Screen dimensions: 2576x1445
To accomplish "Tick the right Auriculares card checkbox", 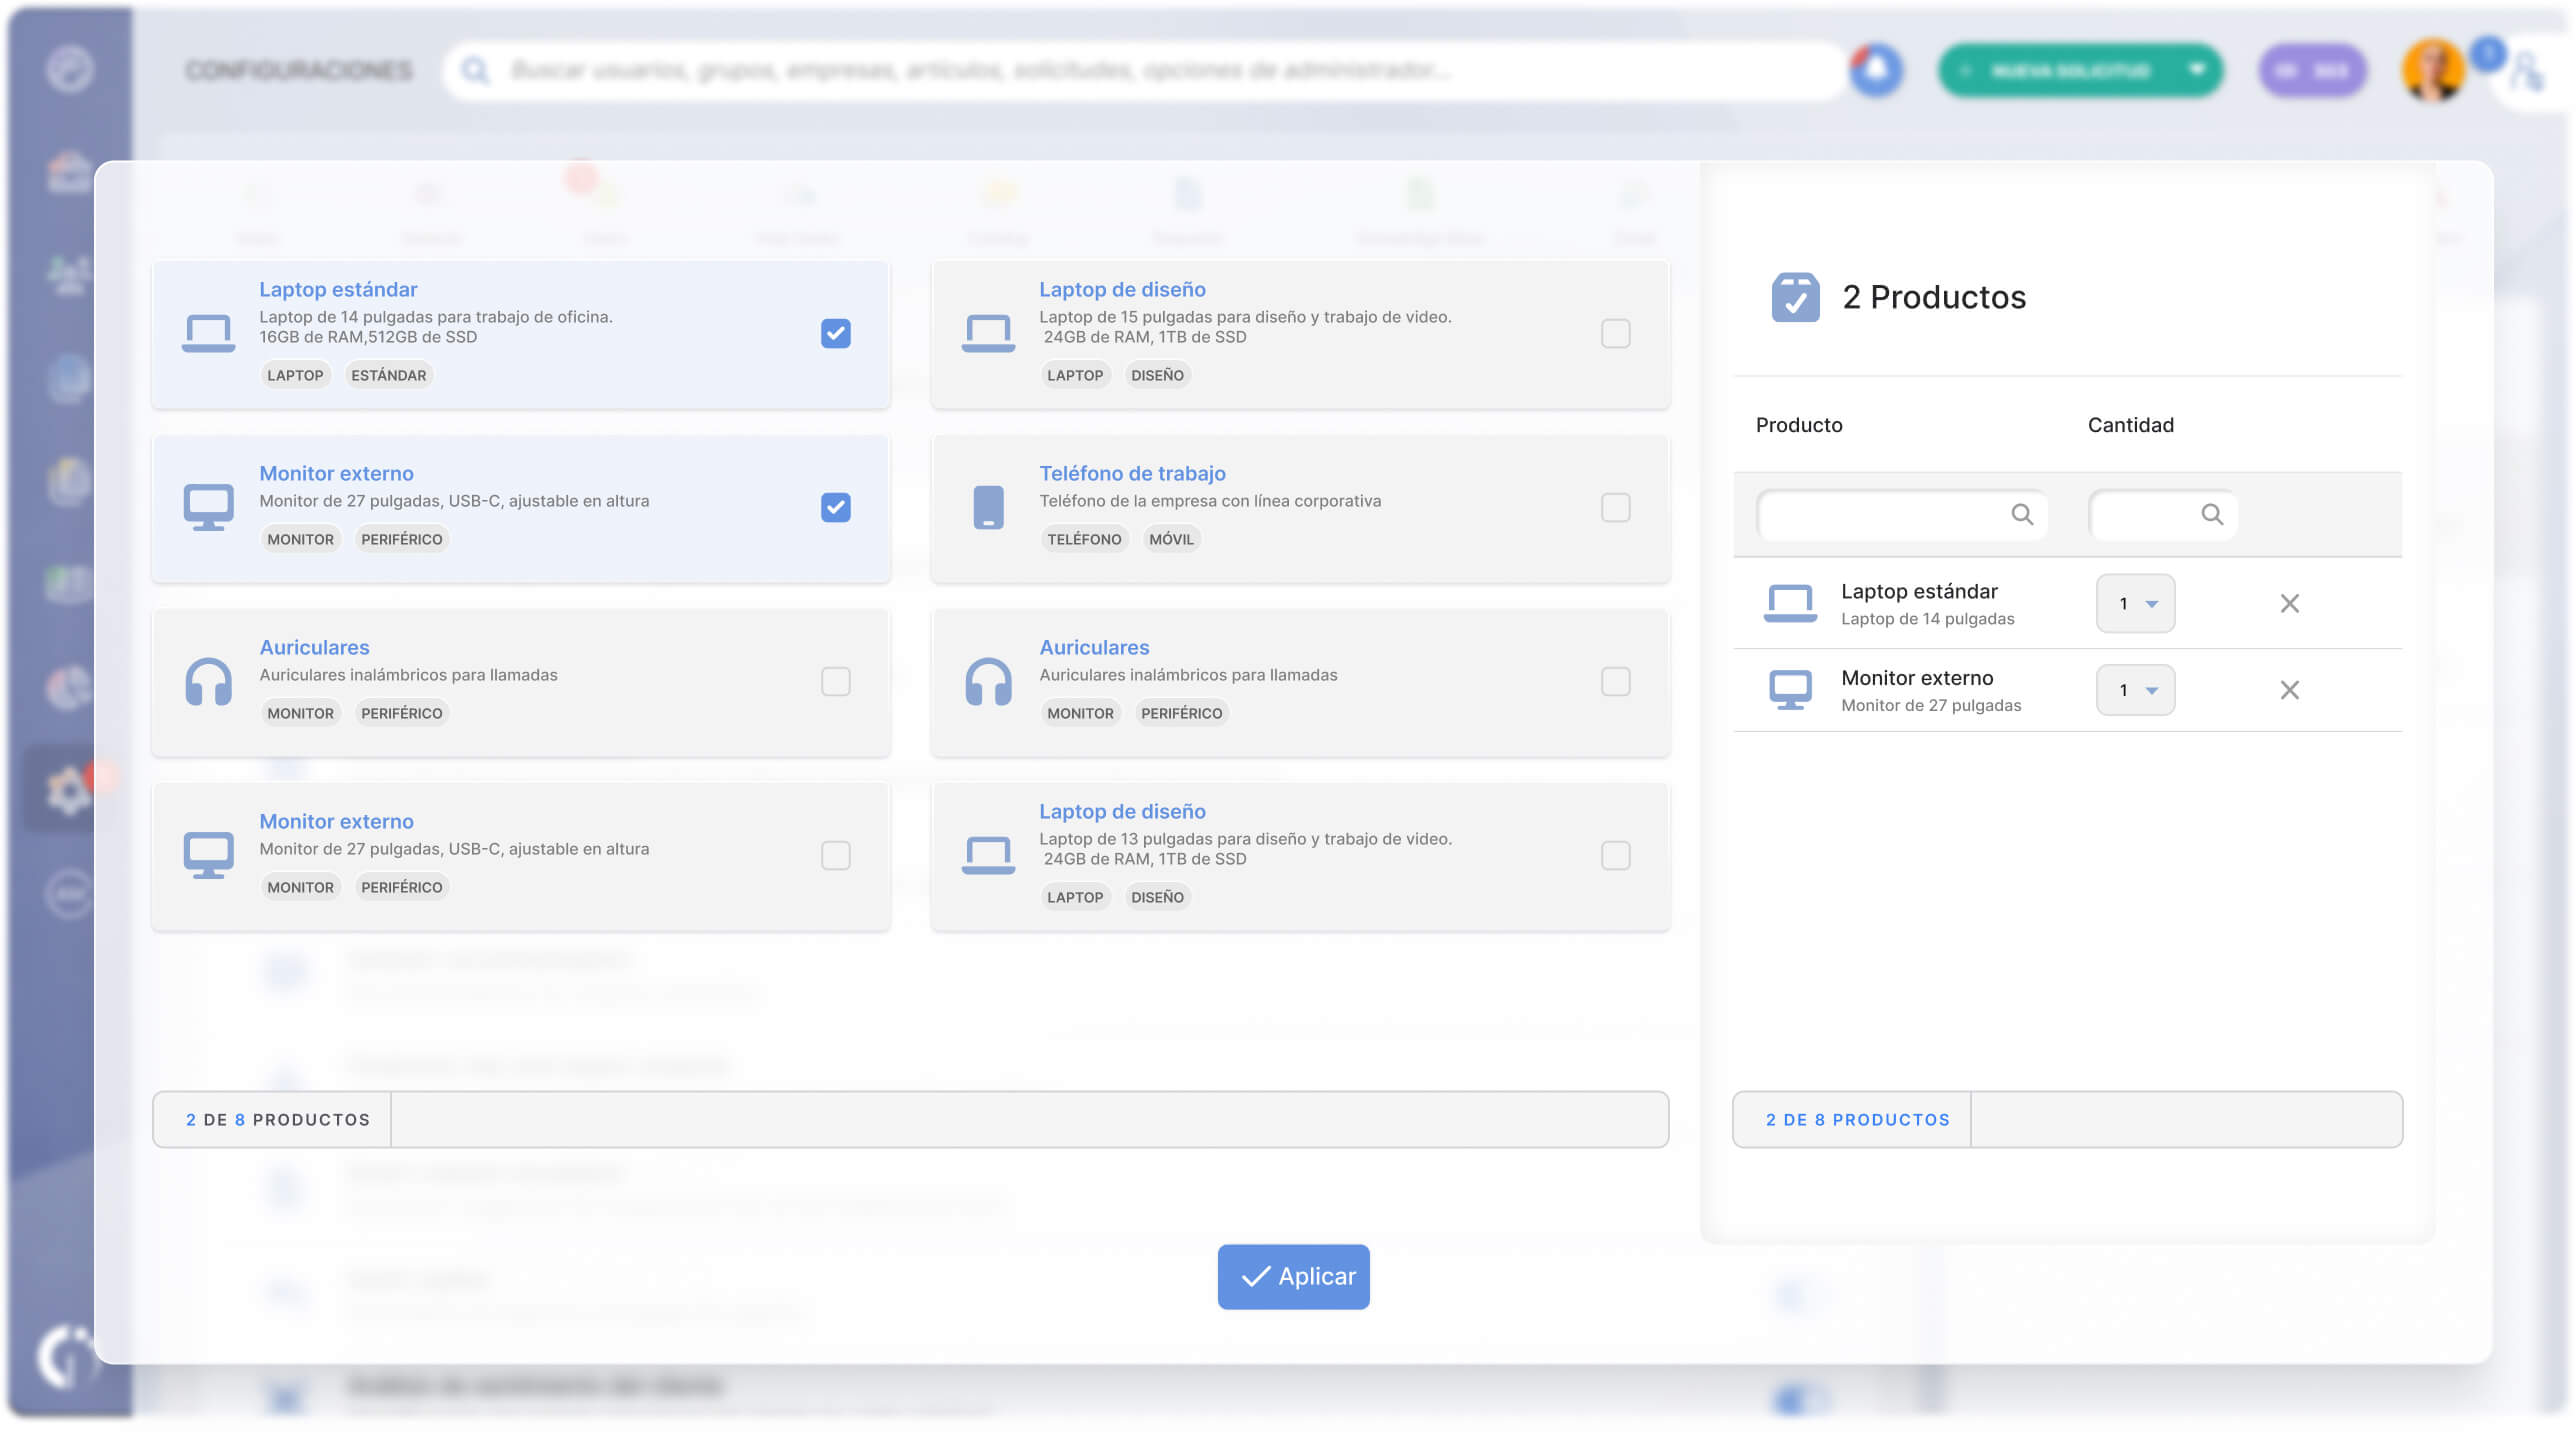I will (1615, 681).
